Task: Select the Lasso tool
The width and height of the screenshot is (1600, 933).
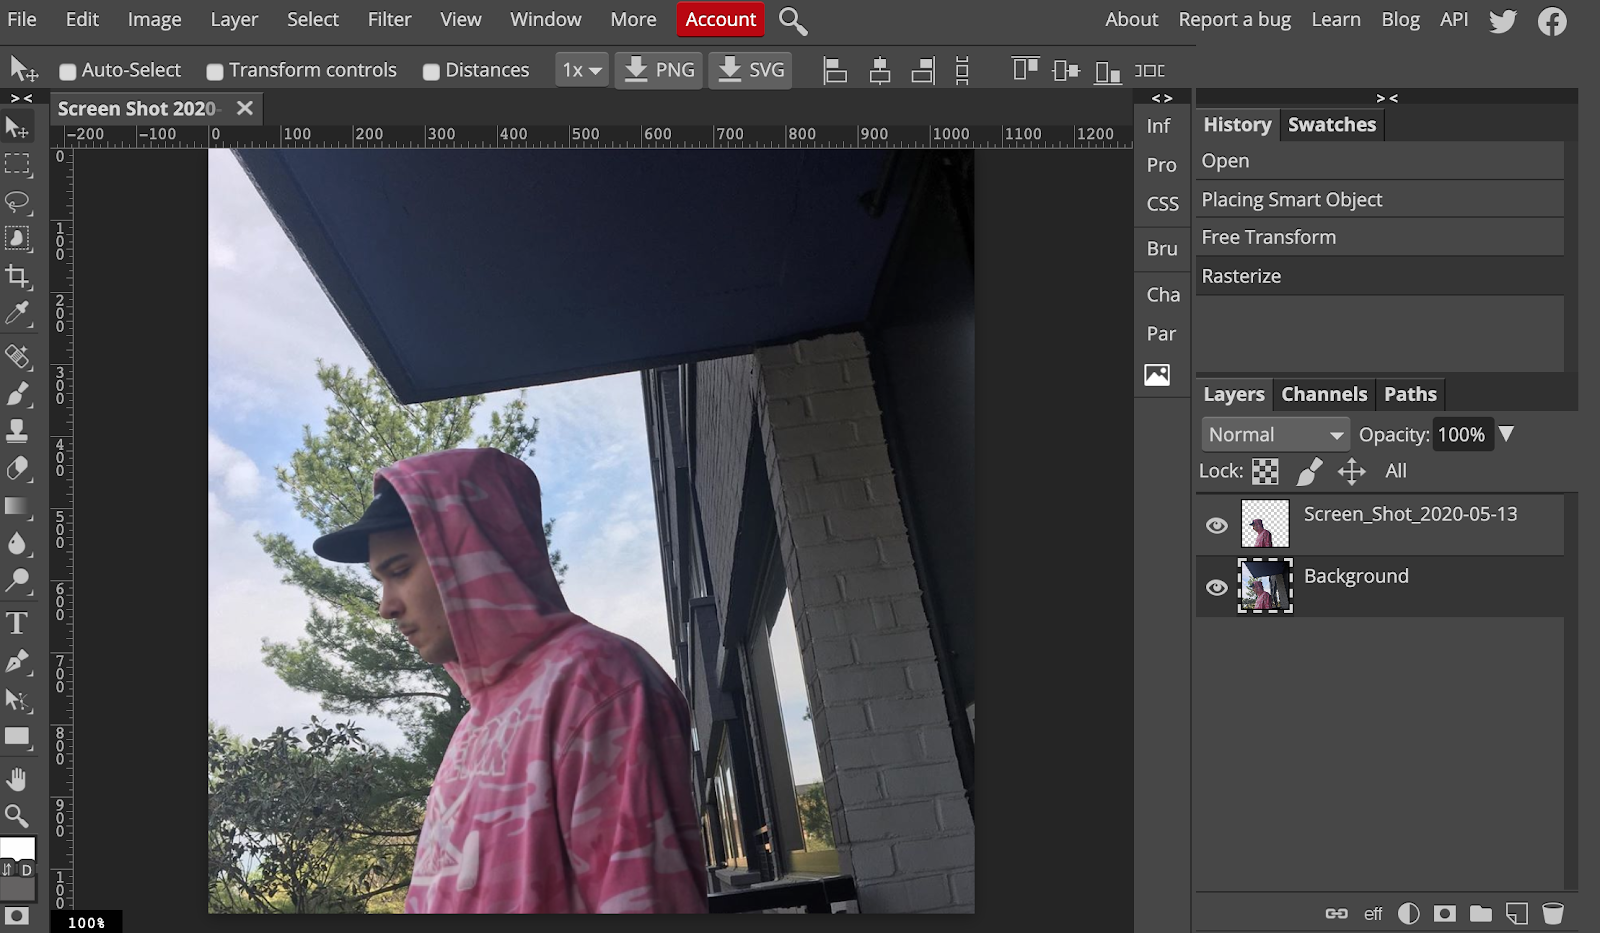Action: point(17,202)
